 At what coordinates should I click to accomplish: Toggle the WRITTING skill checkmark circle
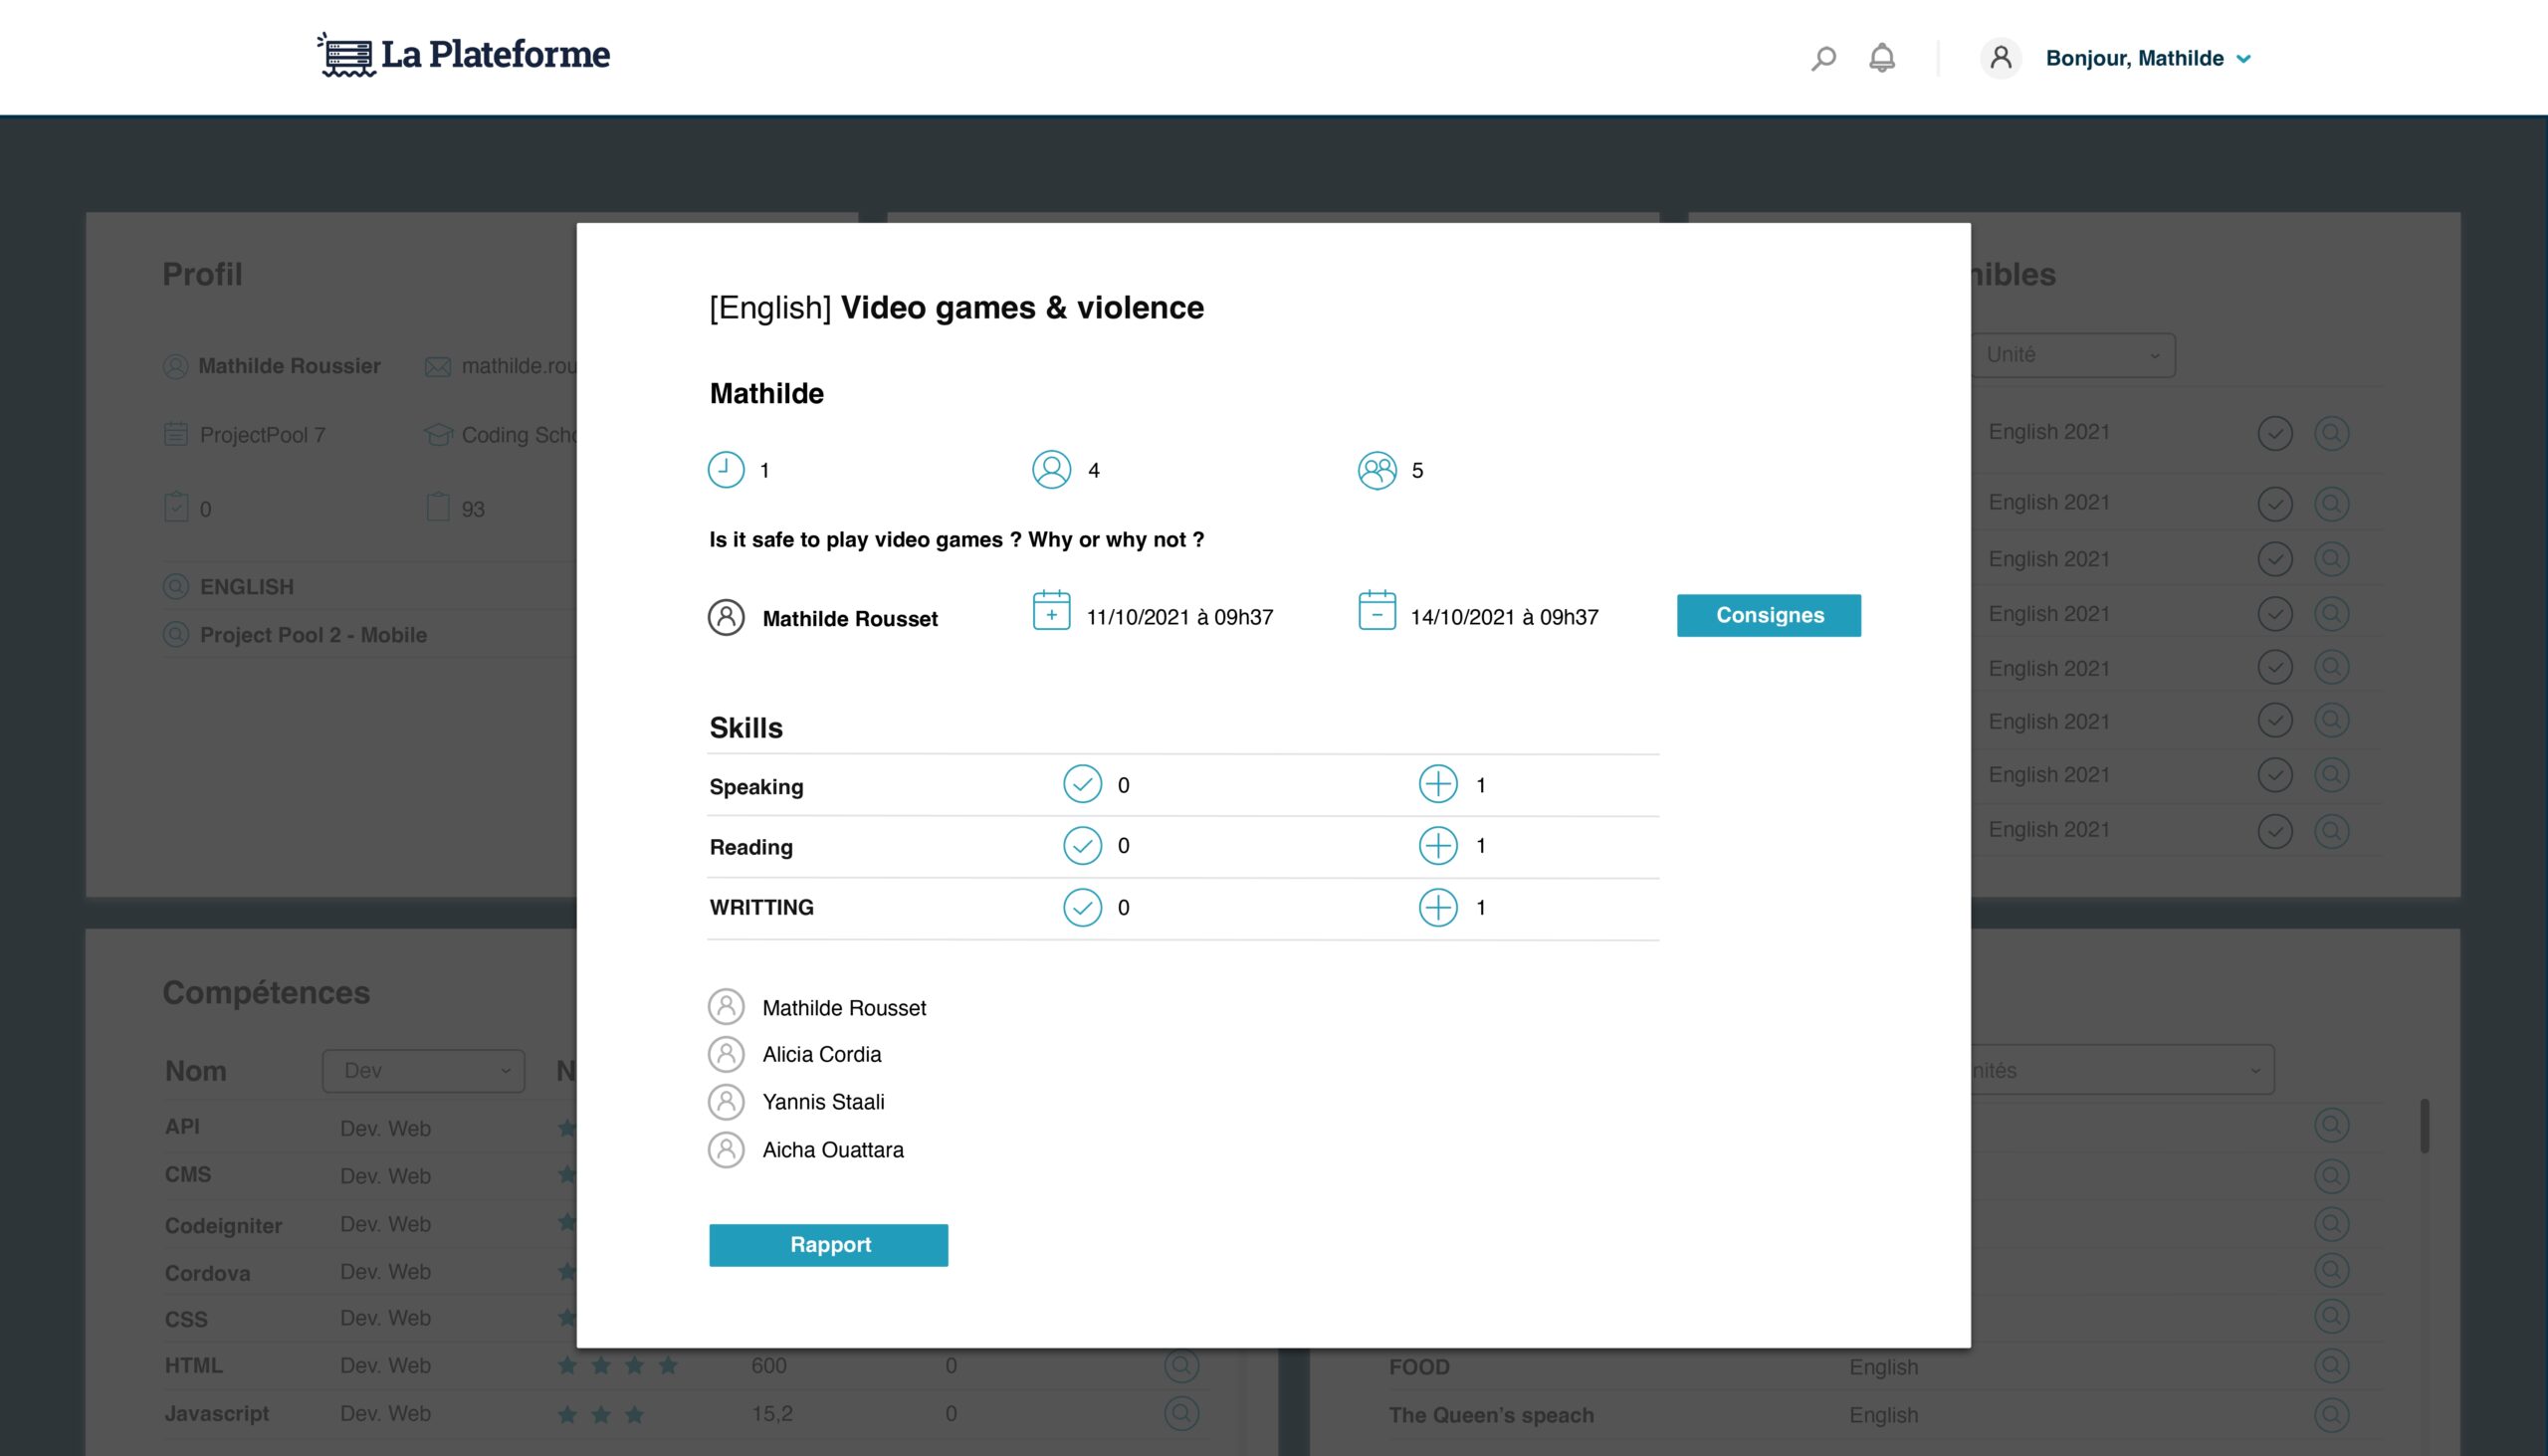1082,908
